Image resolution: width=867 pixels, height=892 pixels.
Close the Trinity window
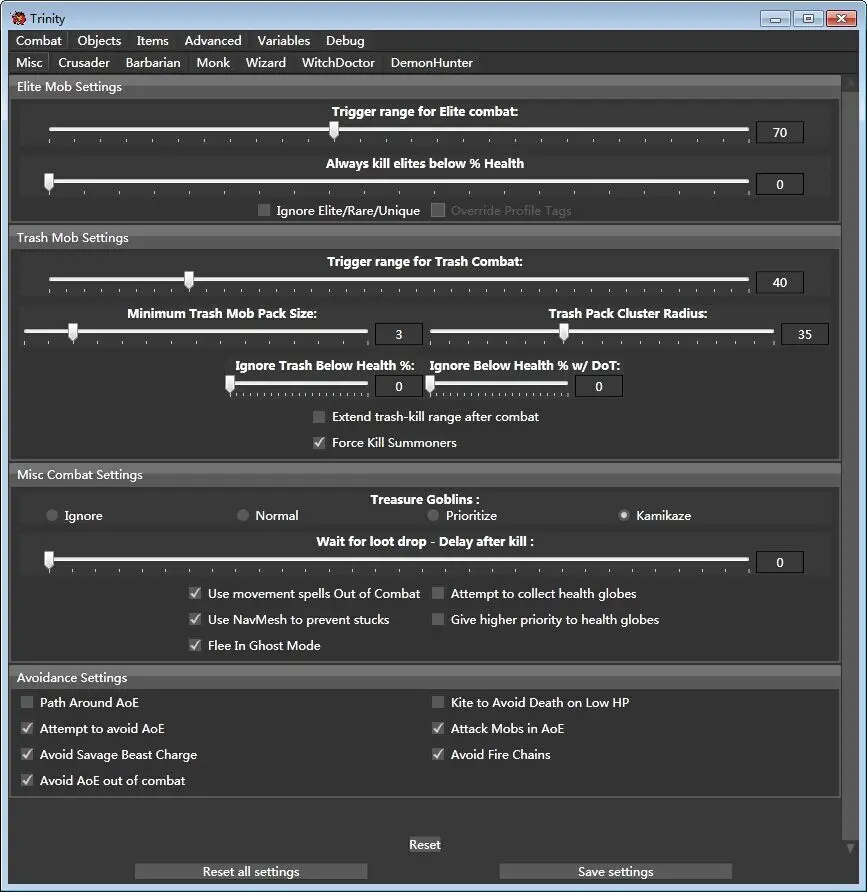tap(841, 19)
